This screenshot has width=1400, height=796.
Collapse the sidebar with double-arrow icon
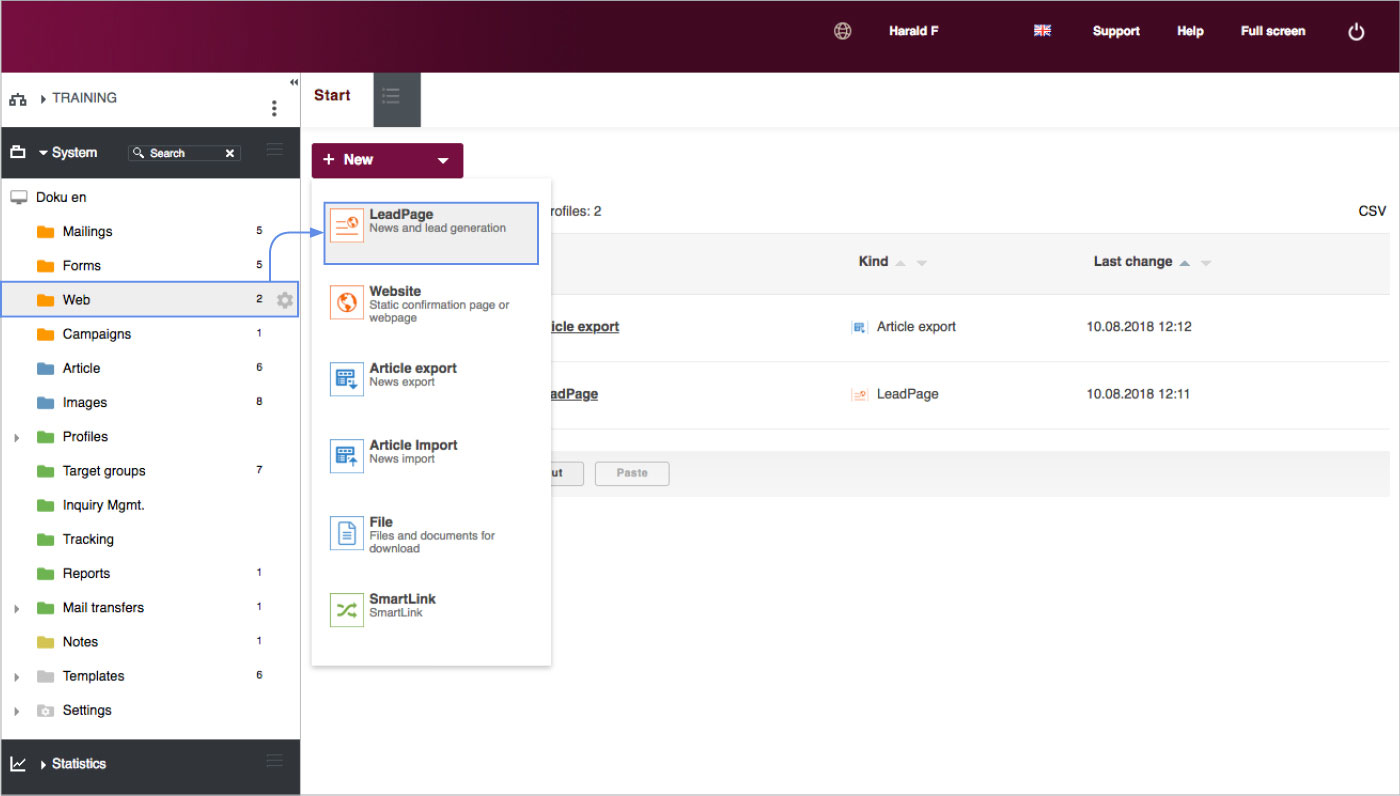tap(293, 82)
